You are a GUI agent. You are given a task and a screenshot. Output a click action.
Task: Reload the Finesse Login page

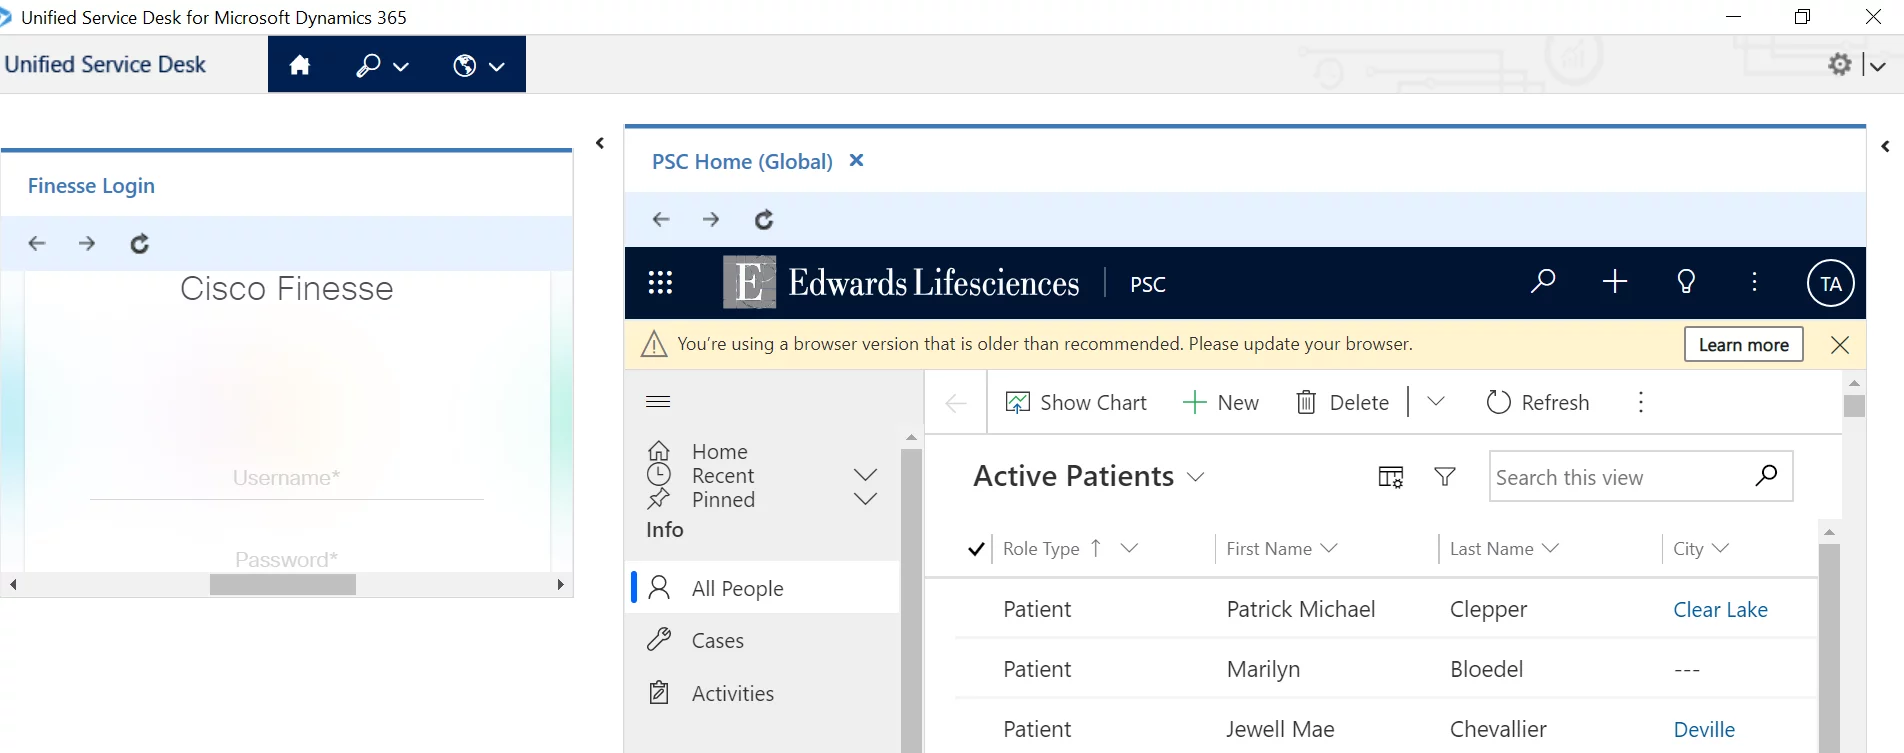pyautogui.click(x=140, y=243)
